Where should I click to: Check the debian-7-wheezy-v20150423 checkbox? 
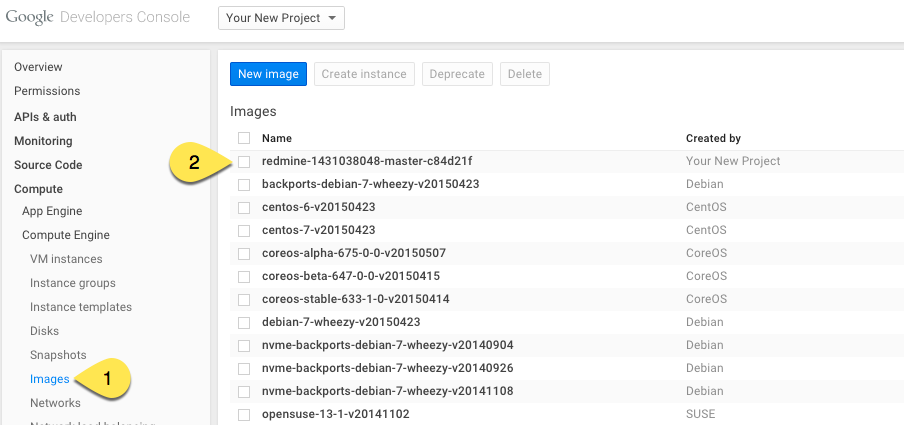point(244,322)
